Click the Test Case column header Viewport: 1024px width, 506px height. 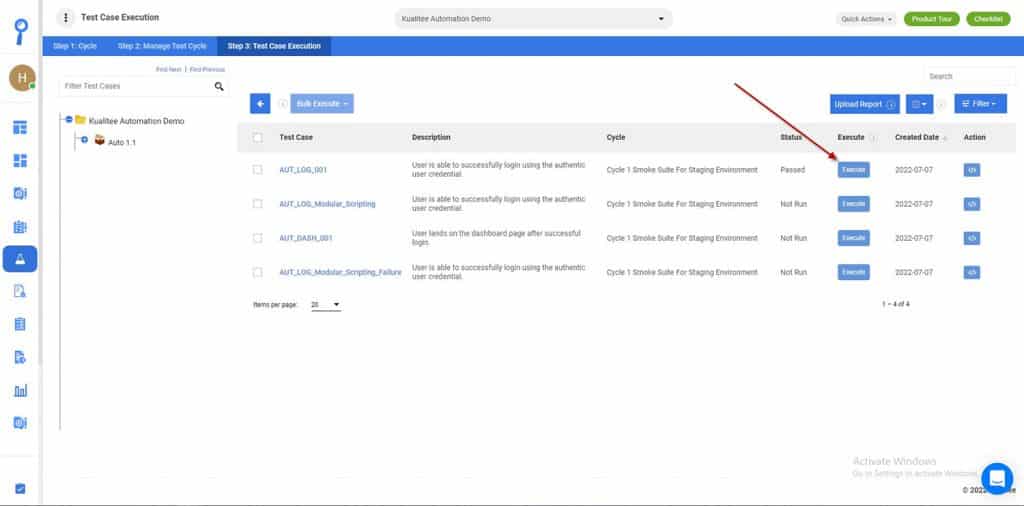click(296, 138)
